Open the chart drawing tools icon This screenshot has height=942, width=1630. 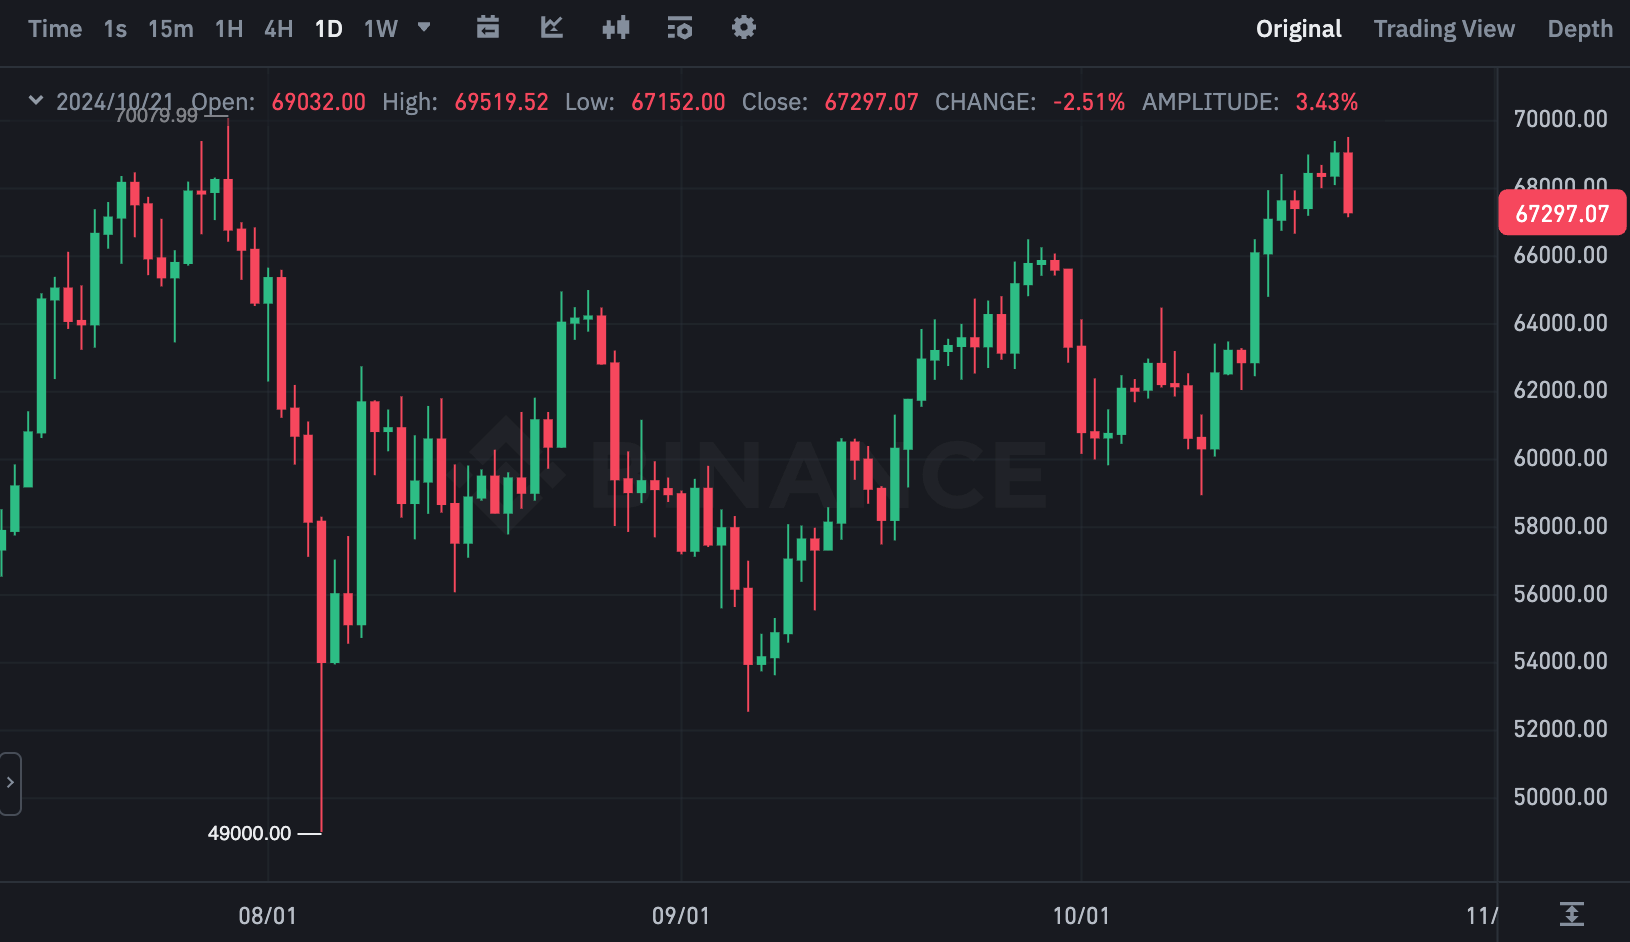click(x=552, y=28)
